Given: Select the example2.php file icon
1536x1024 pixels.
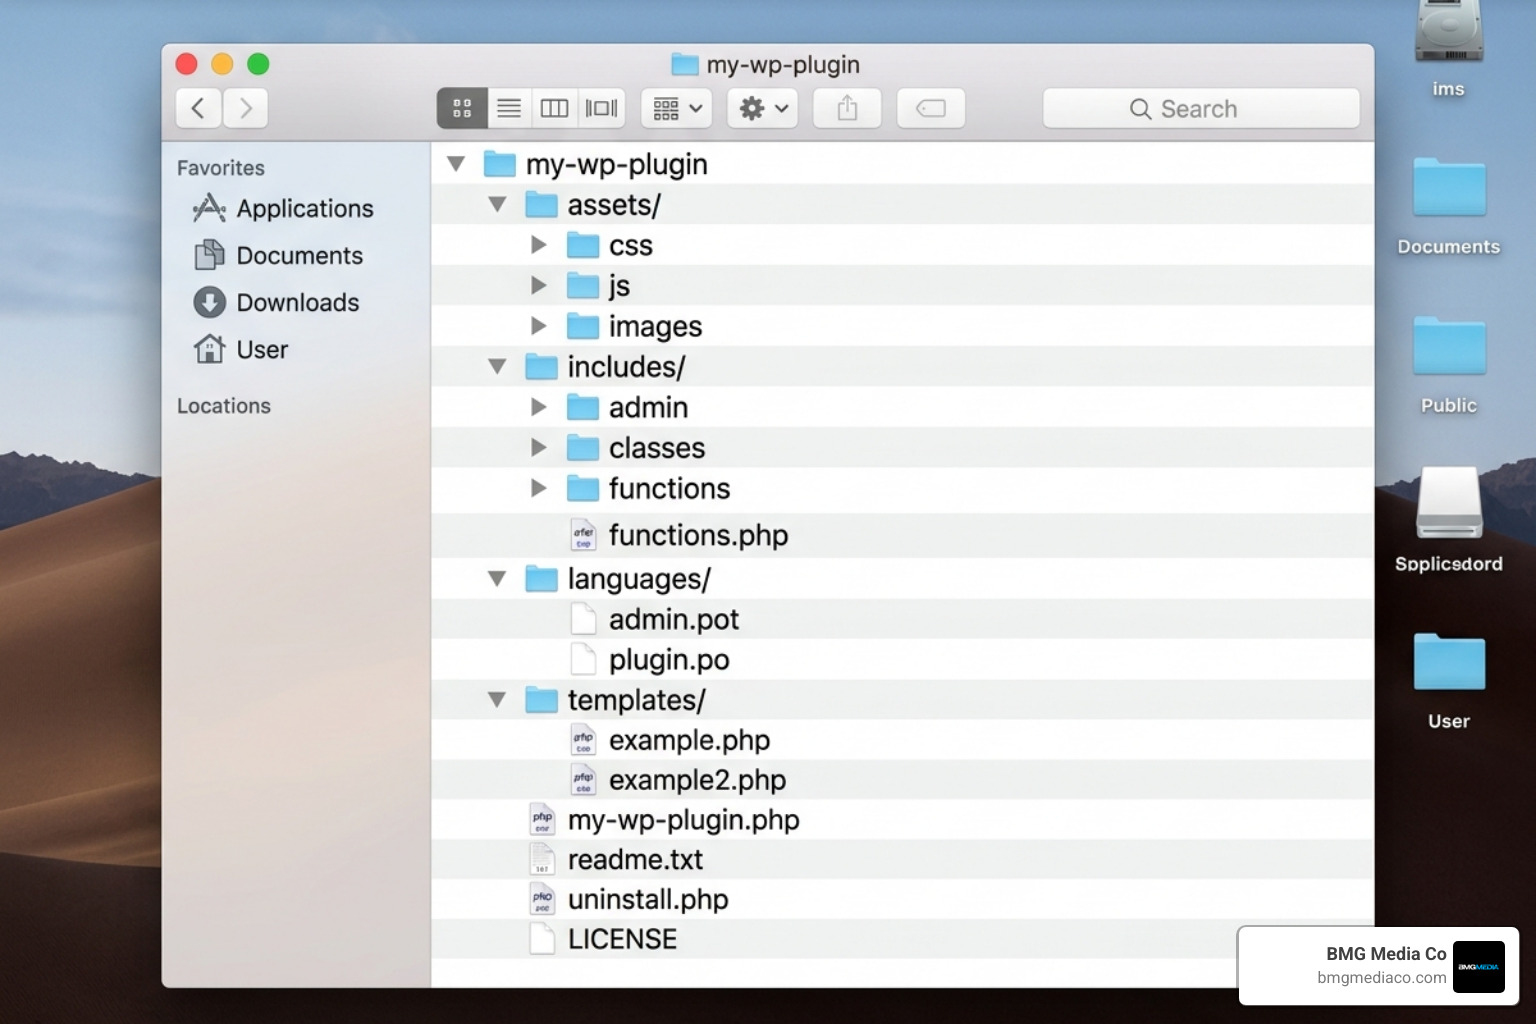Looking at the screenshot, I should 583,780.
